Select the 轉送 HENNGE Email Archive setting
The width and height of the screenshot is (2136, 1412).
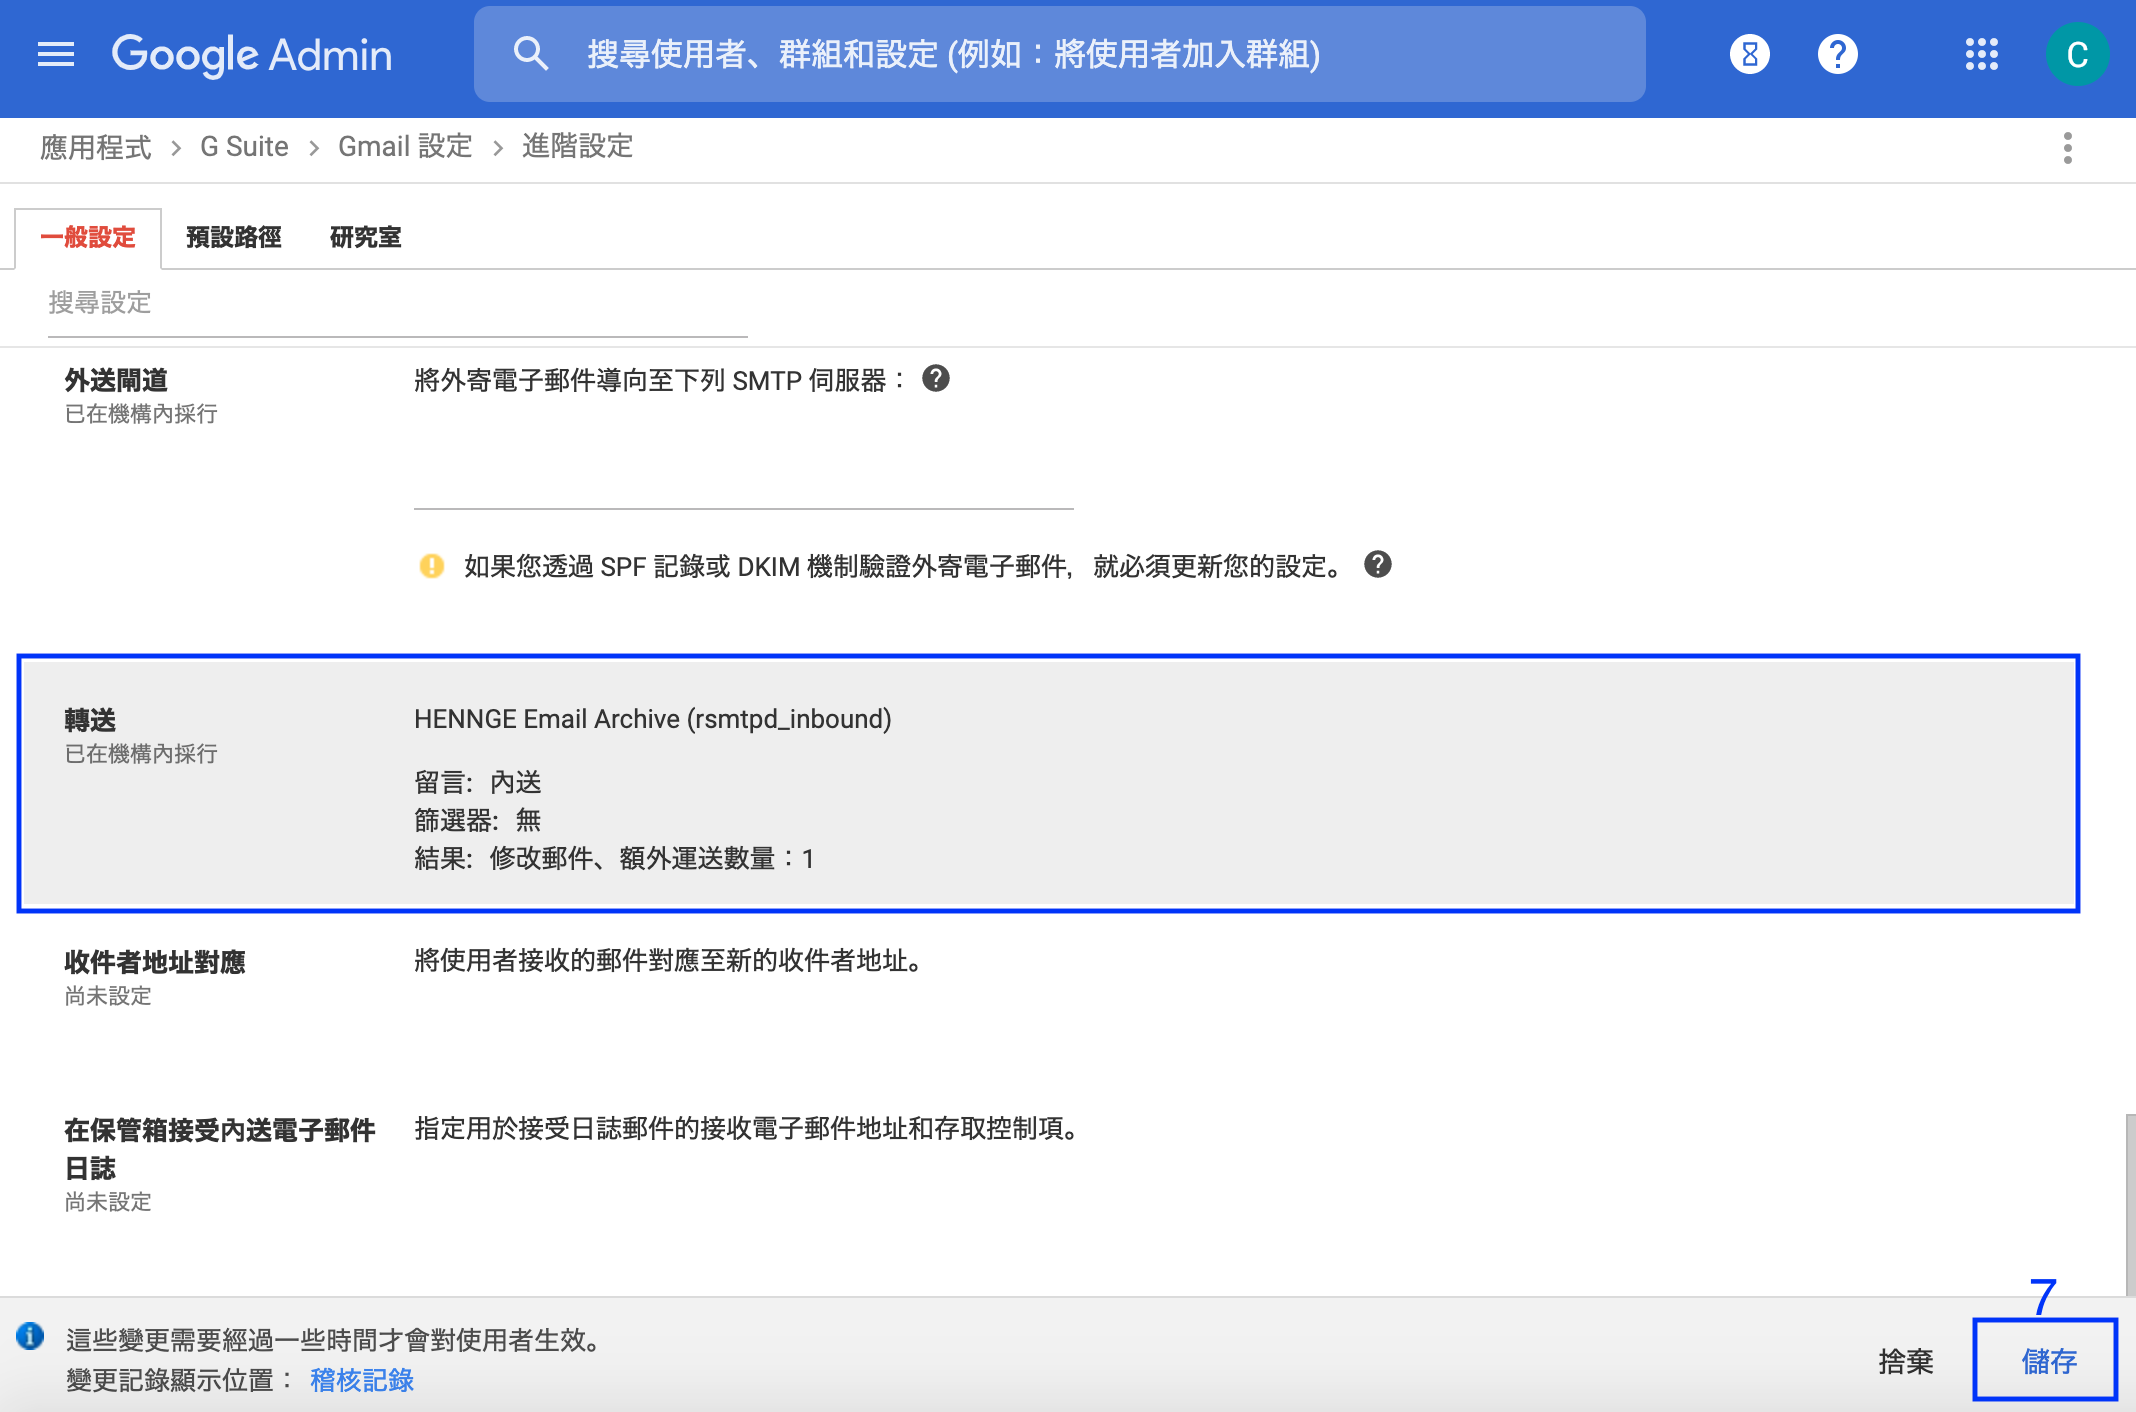(1048, 784)
